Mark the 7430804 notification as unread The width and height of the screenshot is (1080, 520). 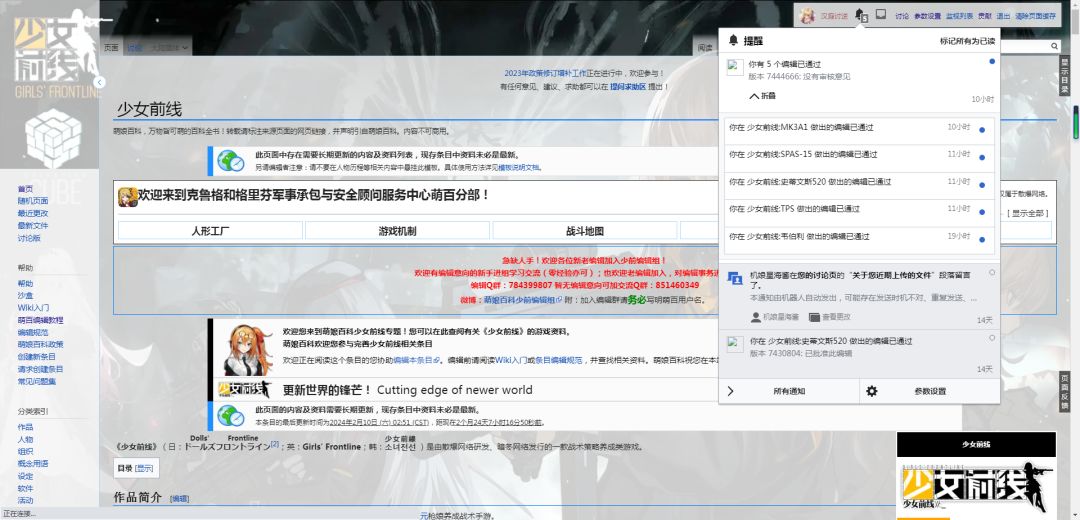[x=992, y=337]
